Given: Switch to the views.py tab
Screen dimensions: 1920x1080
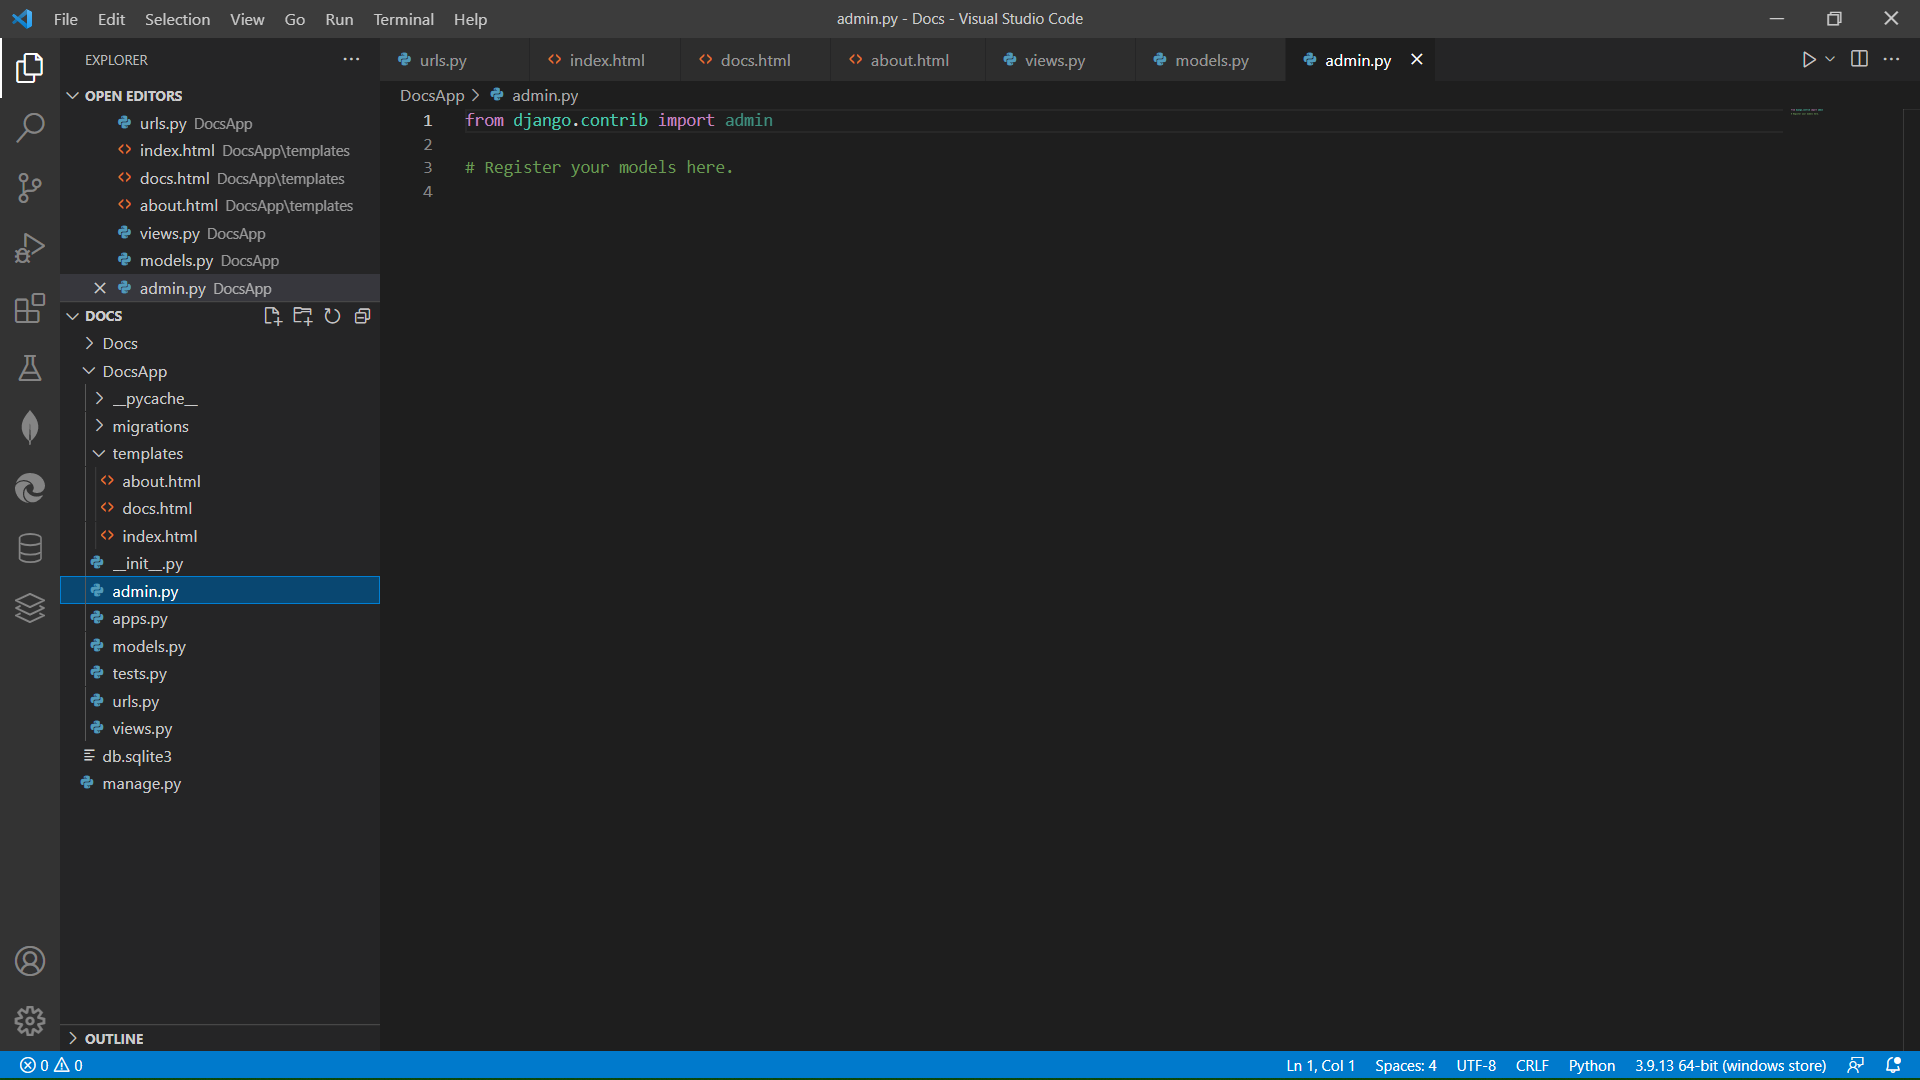Looking at the screenshot, I should (1054, 60).
